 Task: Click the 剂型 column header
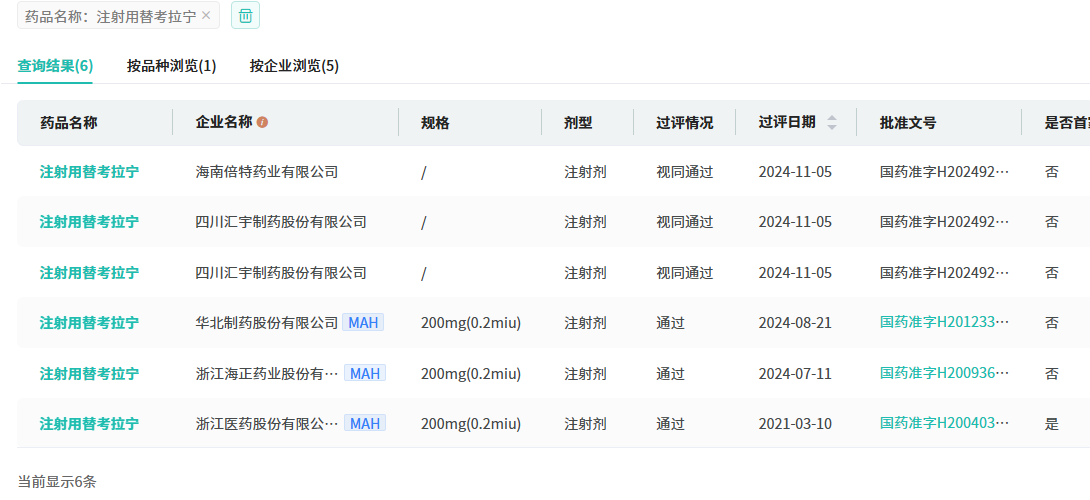[578, 123]
